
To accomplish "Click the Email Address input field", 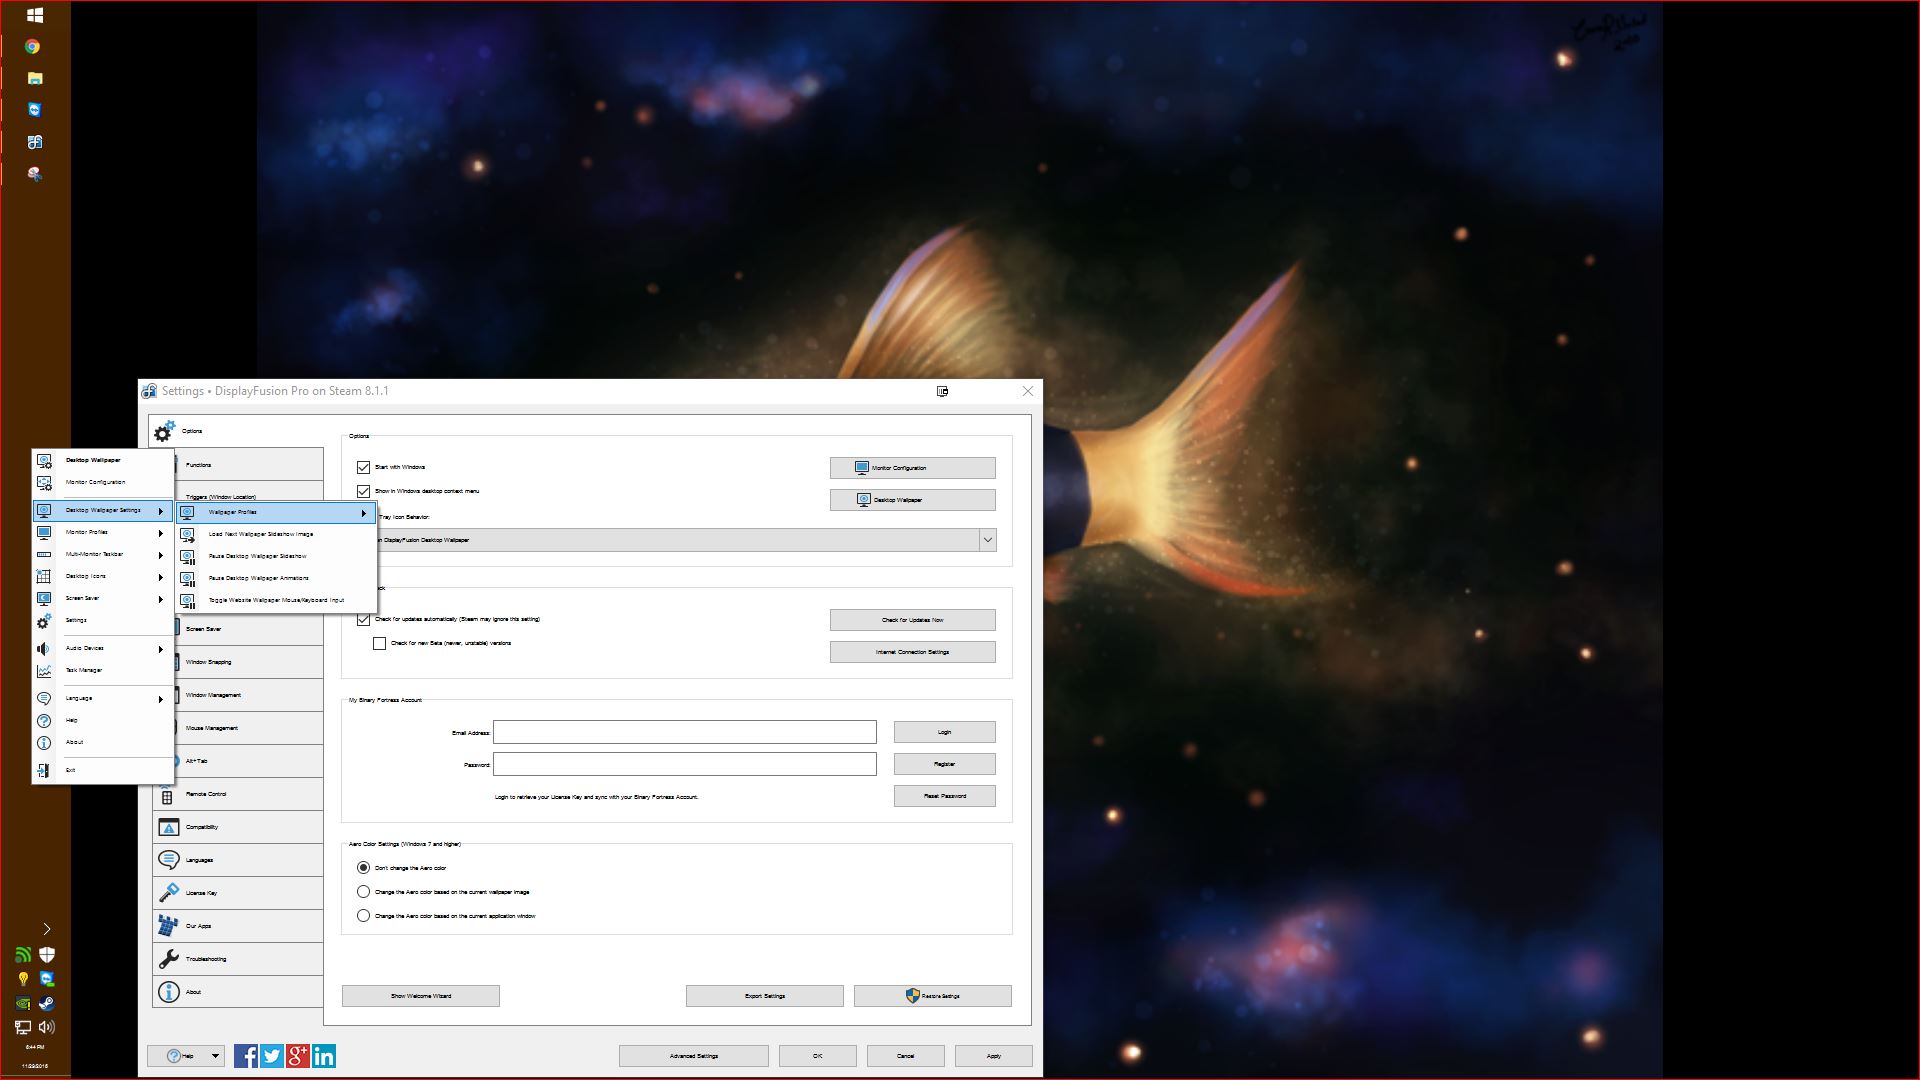I will (x=684, y=732).
